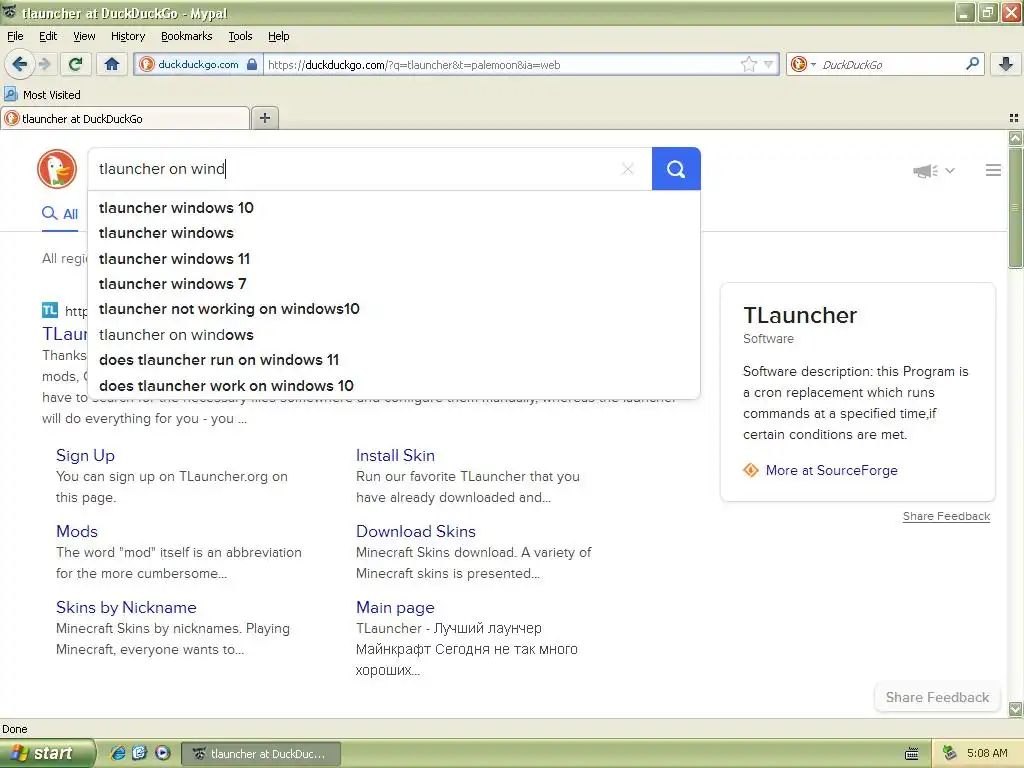
Task: Open the URL history dropdown arrow
Action: coord(769,64)
